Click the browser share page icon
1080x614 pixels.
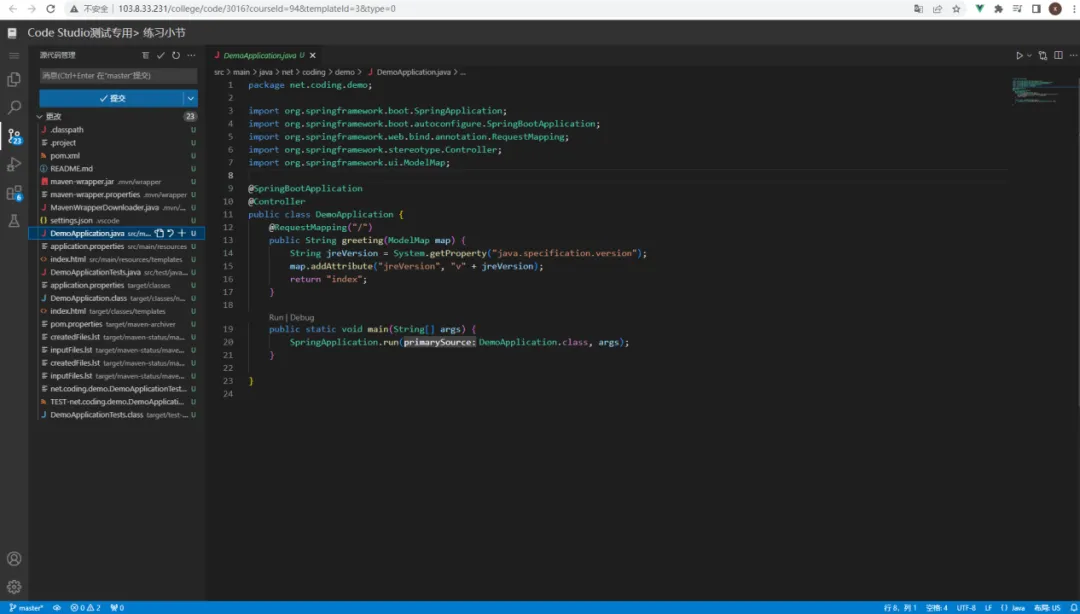pyautogui.click(x=937, y=9)
